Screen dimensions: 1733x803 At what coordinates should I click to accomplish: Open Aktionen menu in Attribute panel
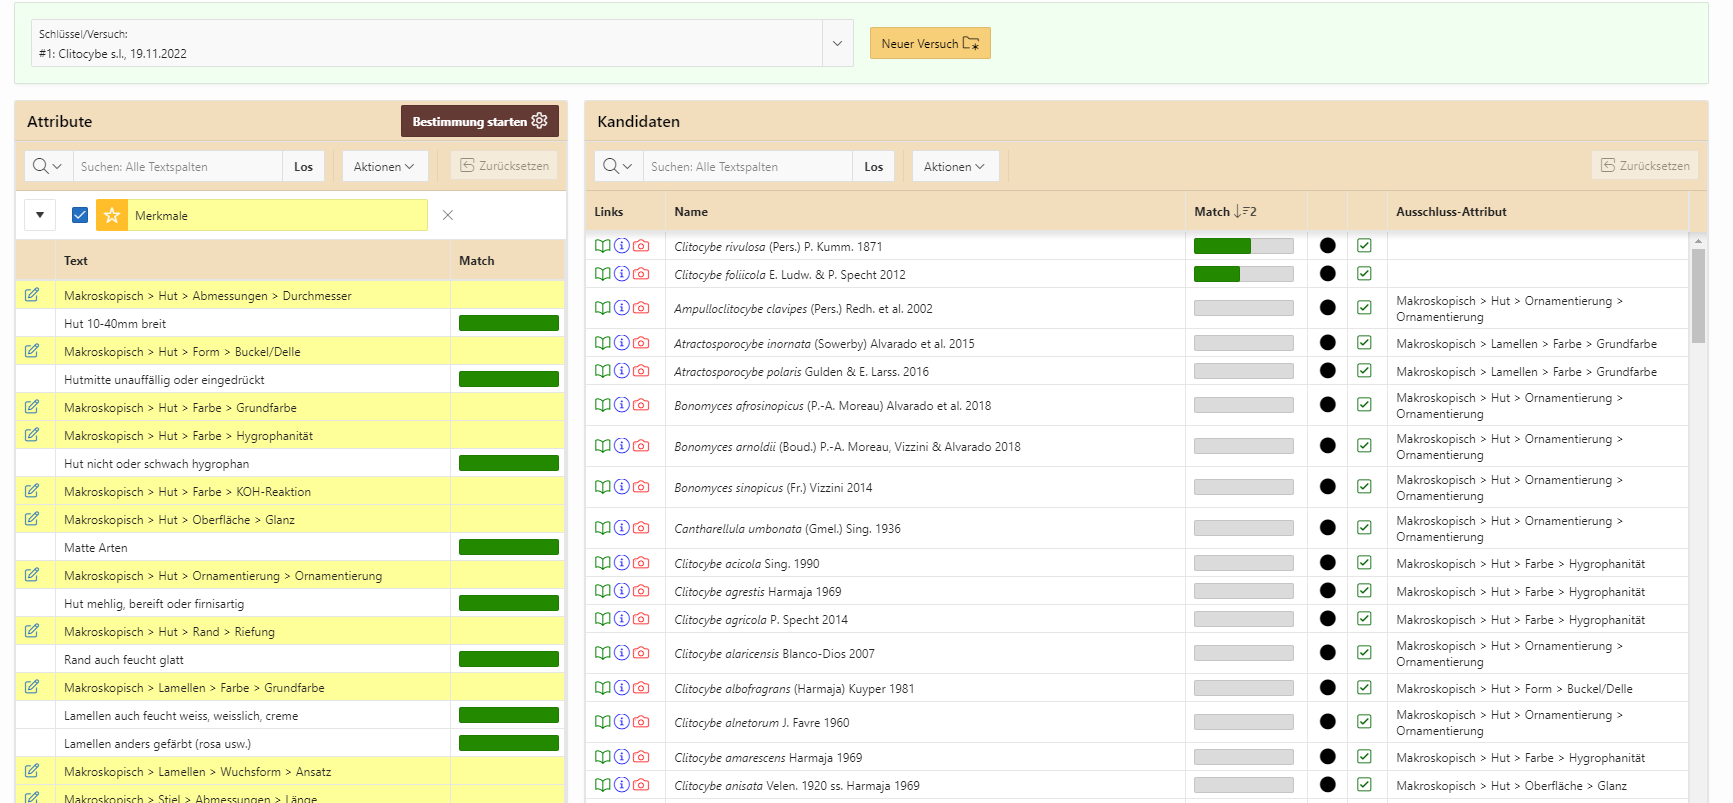pyautogui.click(x=384, y=166)
